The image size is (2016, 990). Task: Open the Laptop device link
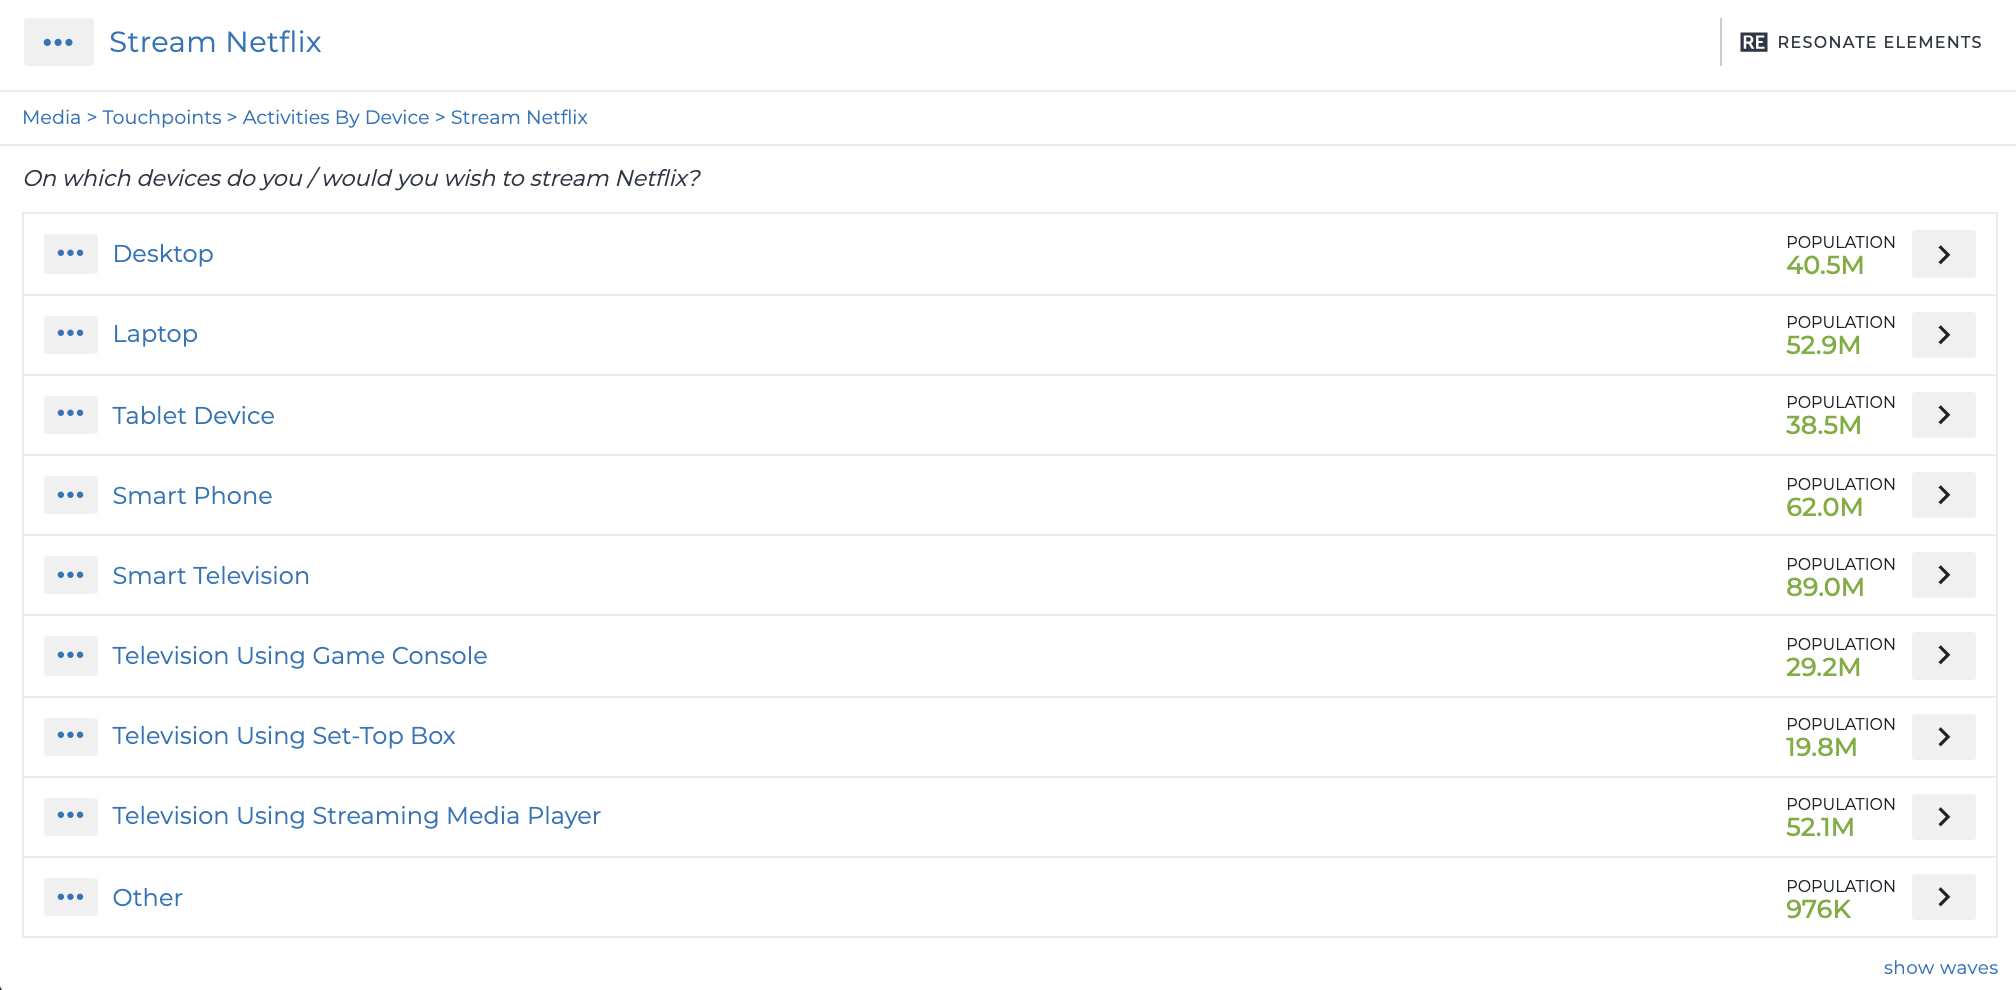point(155,334)
